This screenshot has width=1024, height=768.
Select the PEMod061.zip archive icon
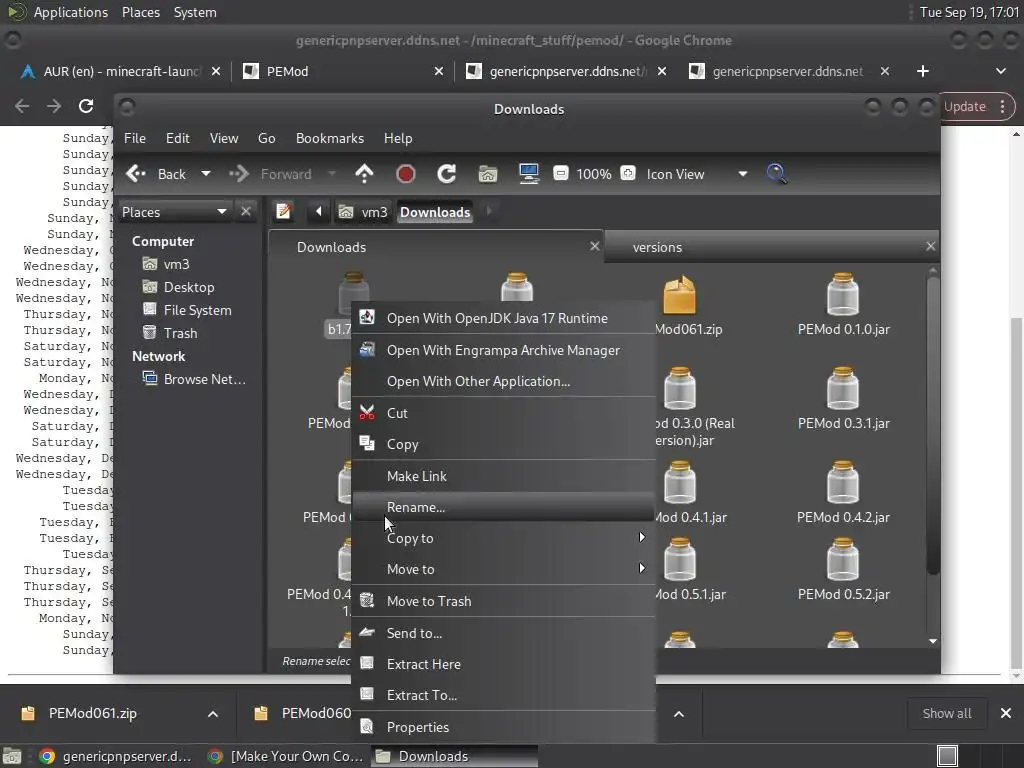click(x=679, y=295)
